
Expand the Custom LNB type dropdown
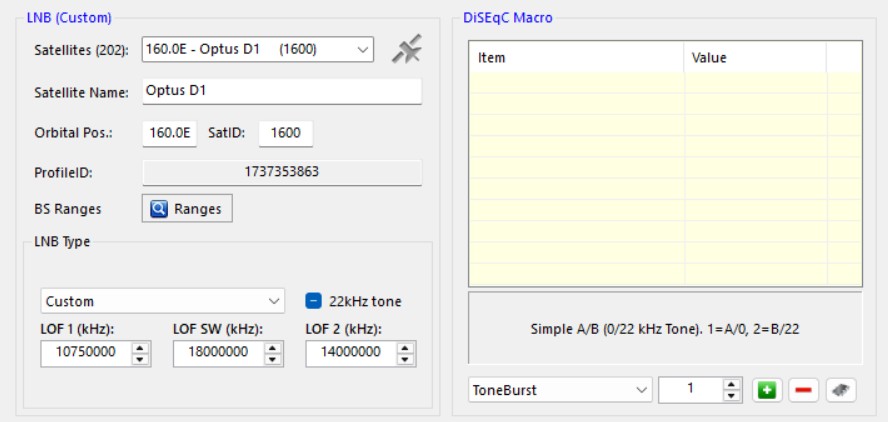coord(275,301)
